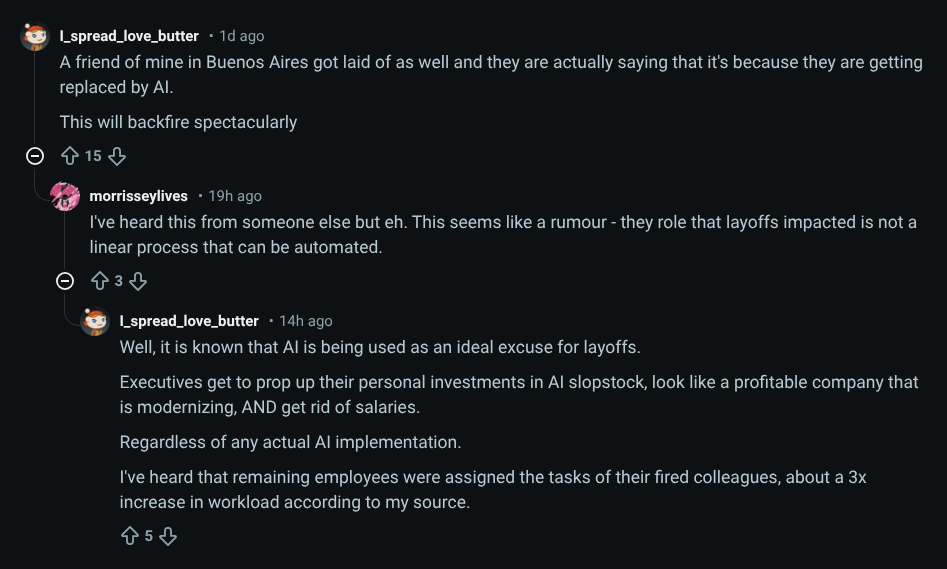Screen dimensions: 947x569
Task: Downvote the top comment with 15 points
Action: point(117,156)
